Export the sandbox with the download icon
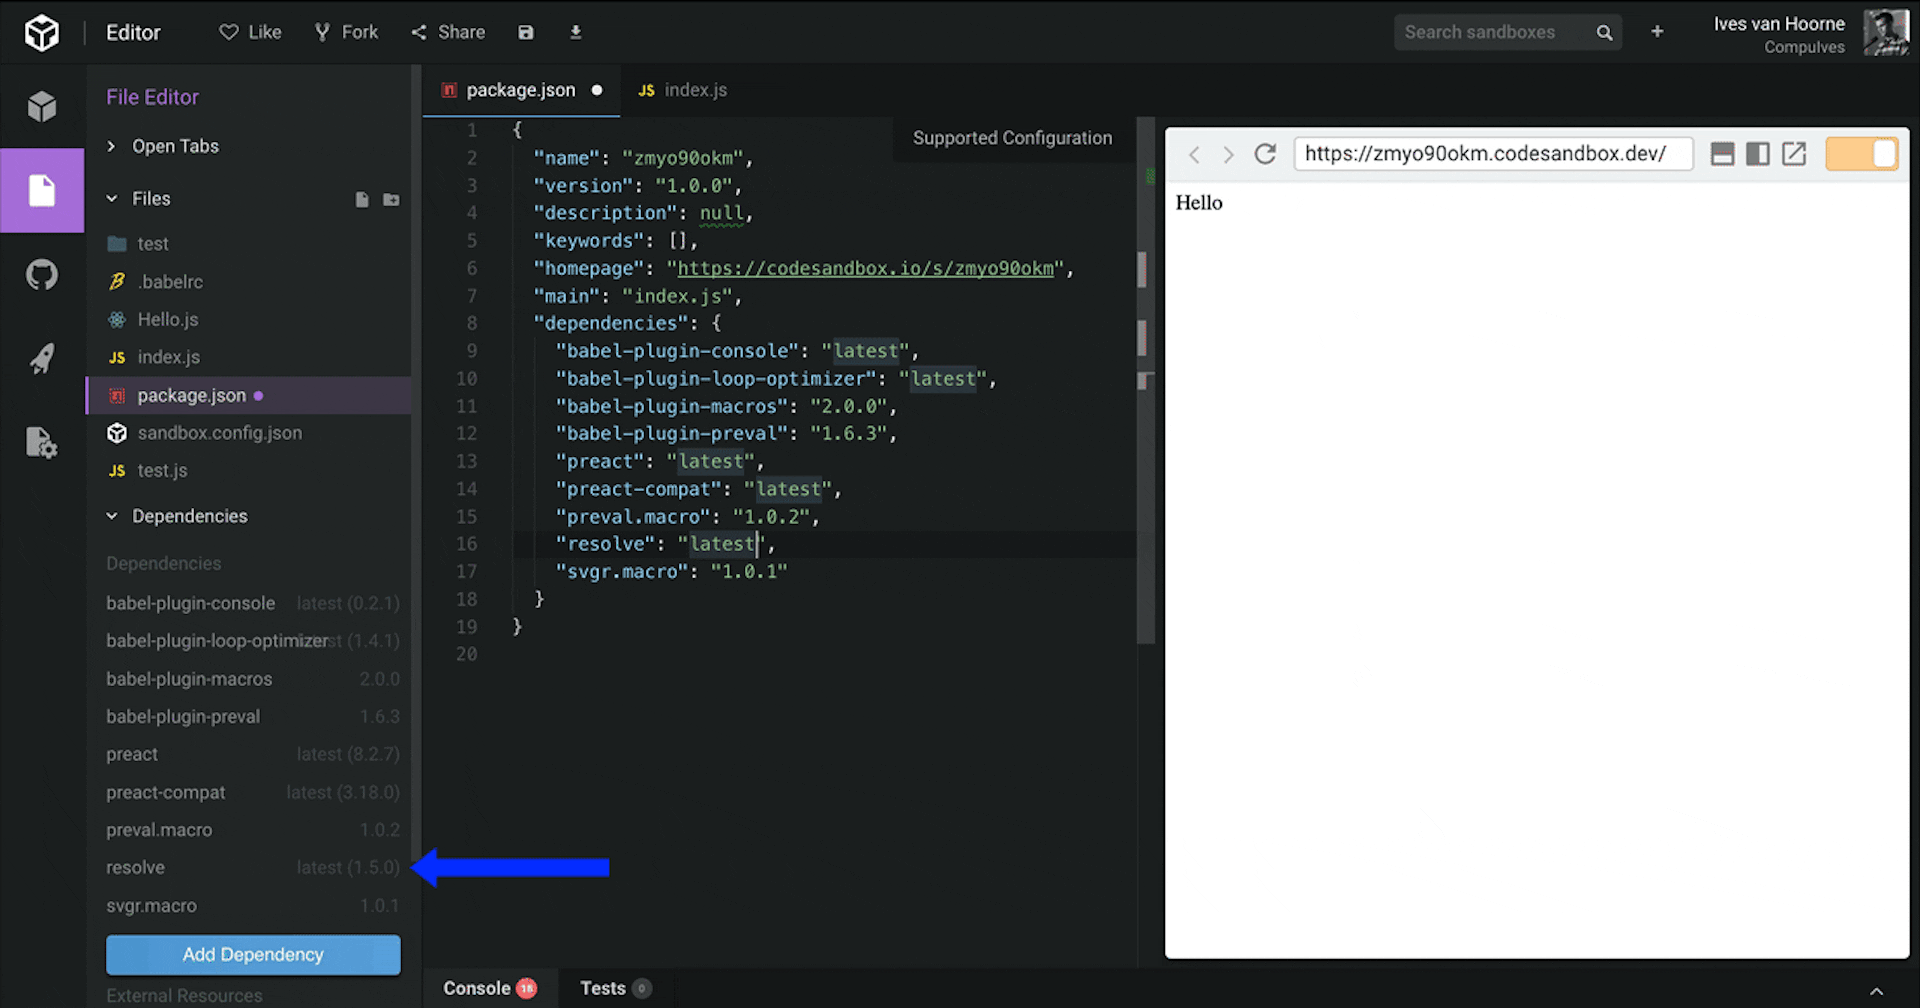Viewport: 1920px width, 1008px height. tap(575, 31)
